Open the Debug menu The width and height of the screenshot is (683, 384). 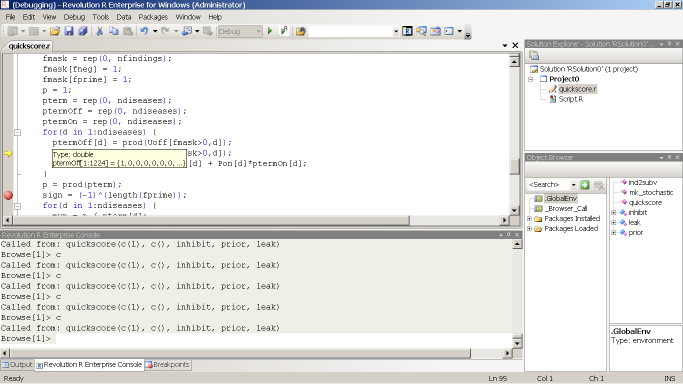(74, 17)
